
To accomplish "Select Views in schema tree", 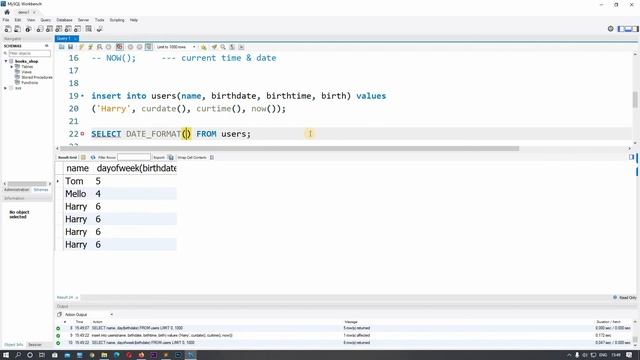I will tap(27, 72).
